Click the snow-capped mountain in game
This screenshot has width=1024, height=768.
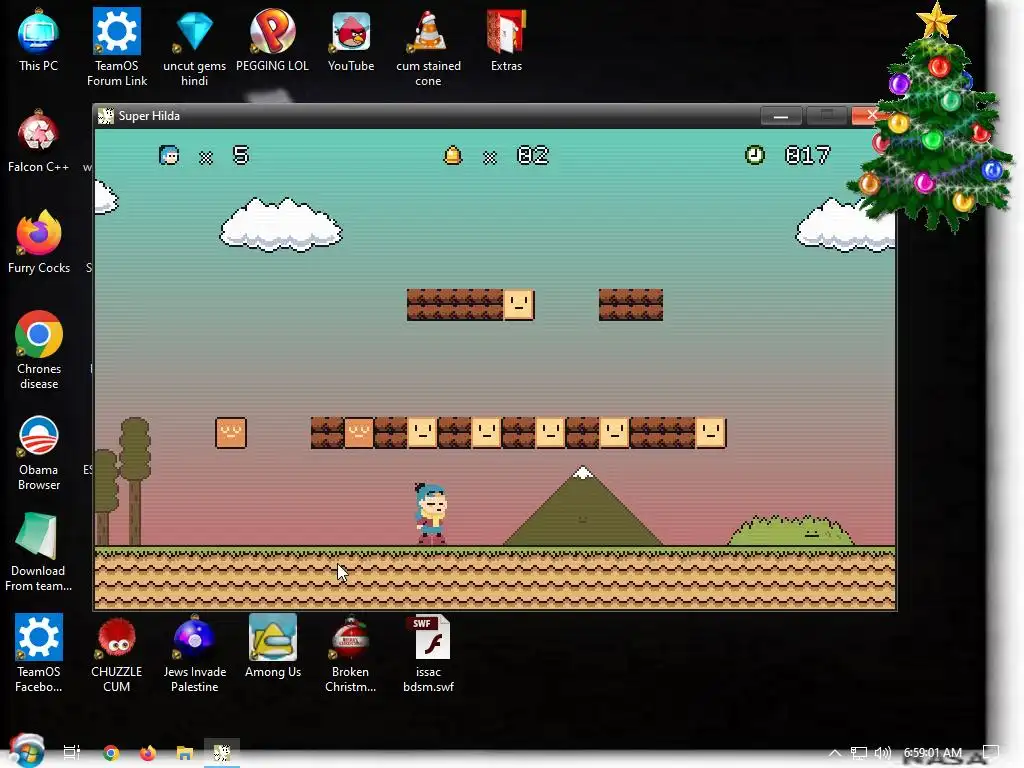583,506
